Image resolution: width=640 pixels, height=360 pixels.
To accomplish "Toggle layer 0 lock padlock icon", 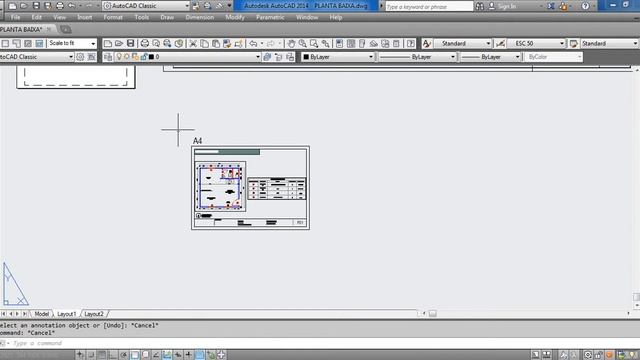I will pyautogui.click(x=143, y=57).
